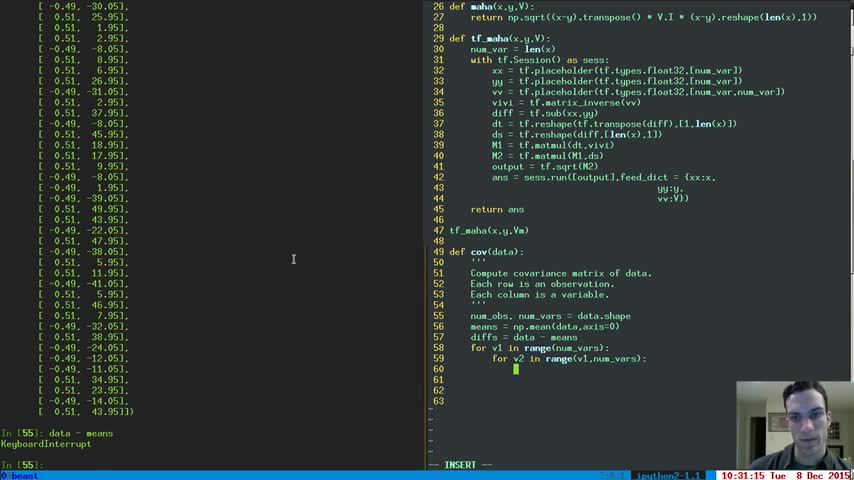Click the 'ds = tf.reshape' line 38

tap(577, 135)
